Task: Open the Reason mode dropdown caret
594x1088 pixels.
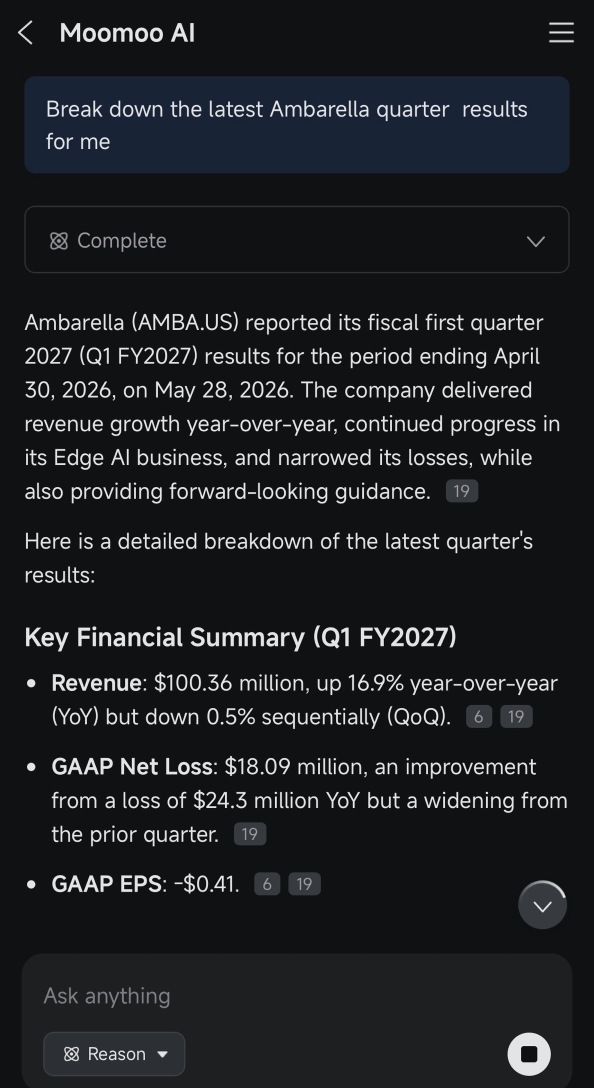Action: tap(162, 1054)
